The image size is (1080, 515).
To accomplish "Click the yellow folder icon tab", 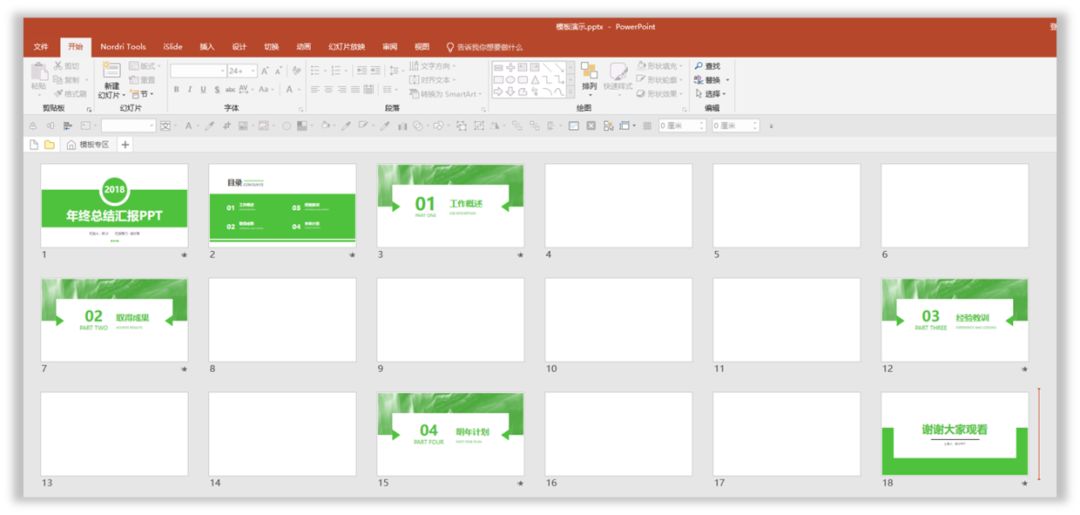I will (49, 145).
